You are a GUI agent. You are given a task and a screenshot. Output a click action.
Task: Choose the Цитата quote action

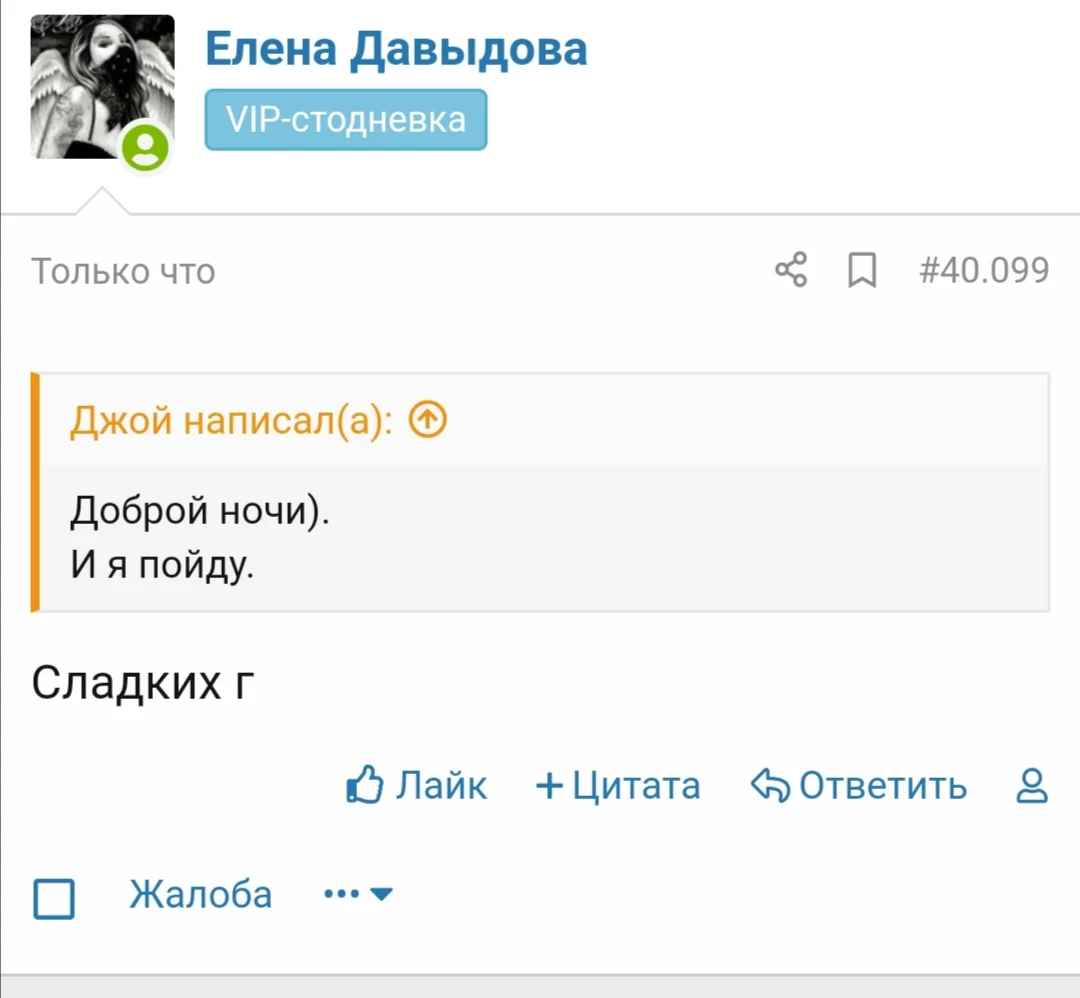click(x=637, y=786)
